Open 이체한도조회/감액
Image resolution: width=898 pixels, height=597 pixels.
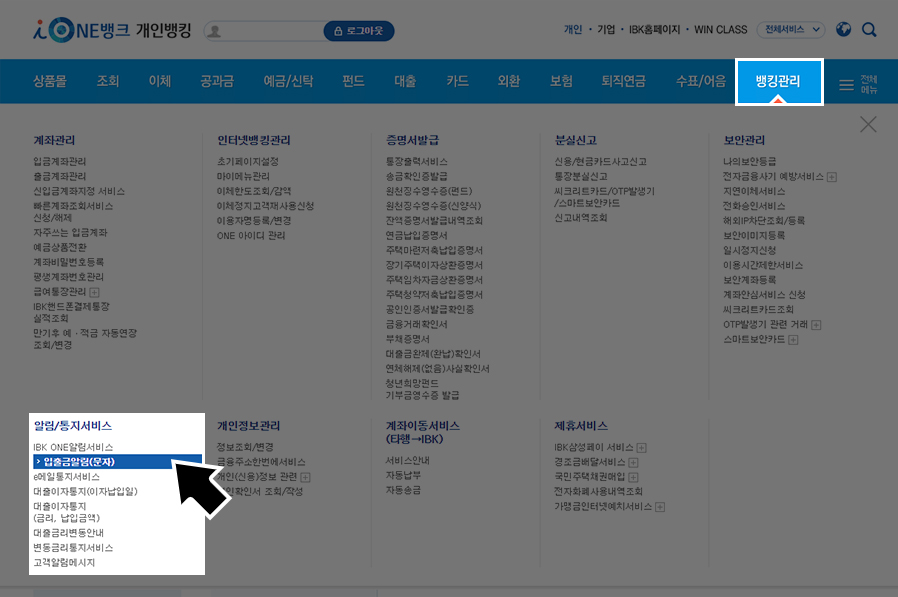(x=254, y=191)
